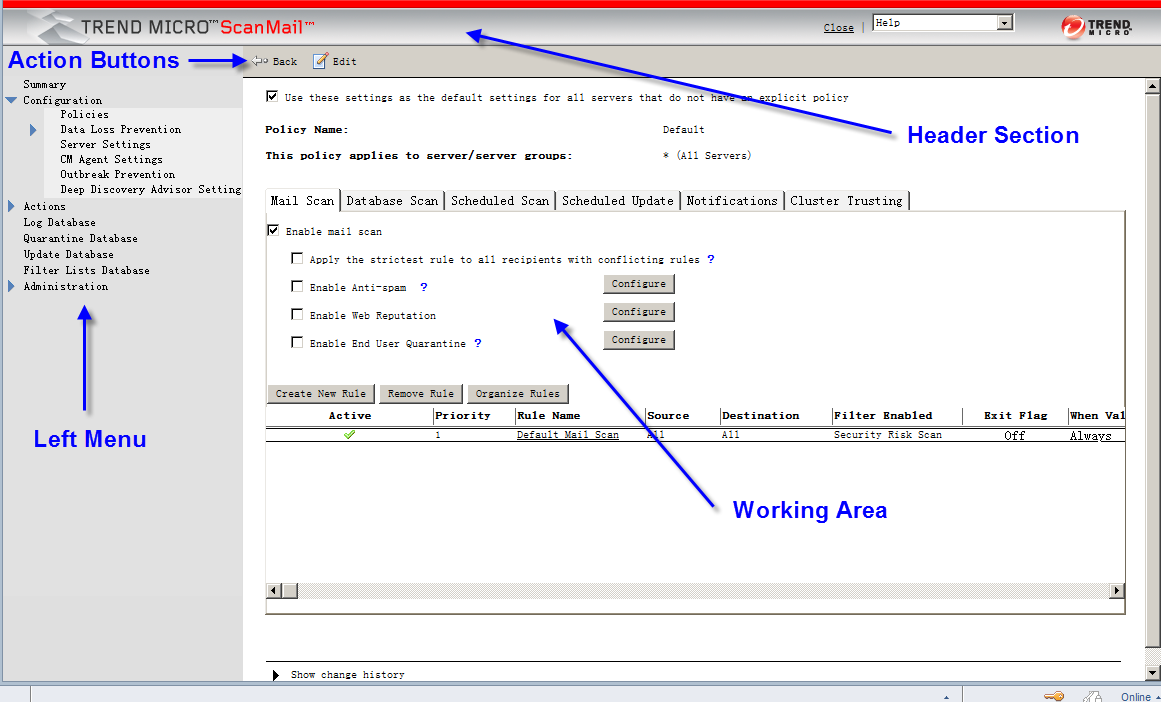The height and width of the screenshot is (702, 1161).
Task: Open the Default Mail Scan rule link
Action: tap(567, 435)
